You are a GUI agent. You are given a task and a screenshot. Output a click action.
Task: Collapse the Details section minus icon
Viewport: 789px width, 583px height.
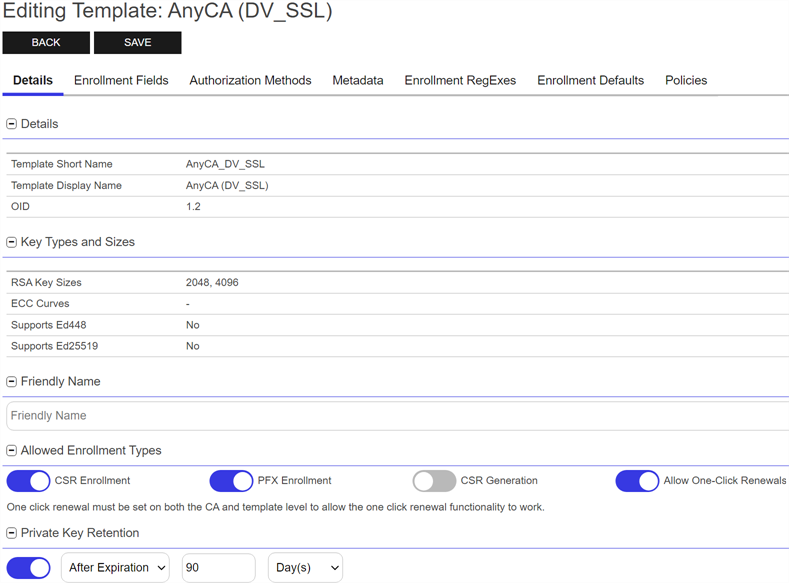coord(12,124)
